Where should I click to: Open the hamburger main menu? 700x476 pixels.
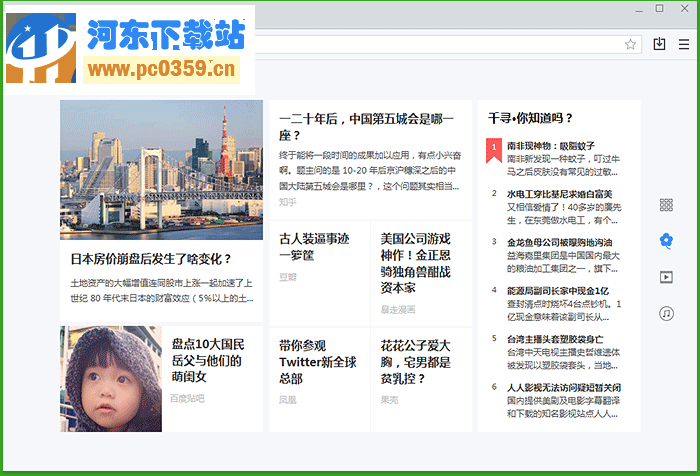coord(683,44)
